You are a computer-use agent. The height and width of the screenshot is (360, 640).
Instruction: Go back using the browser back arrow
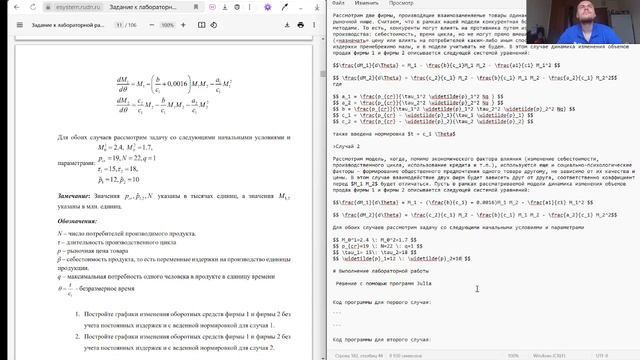pos(17,7)
